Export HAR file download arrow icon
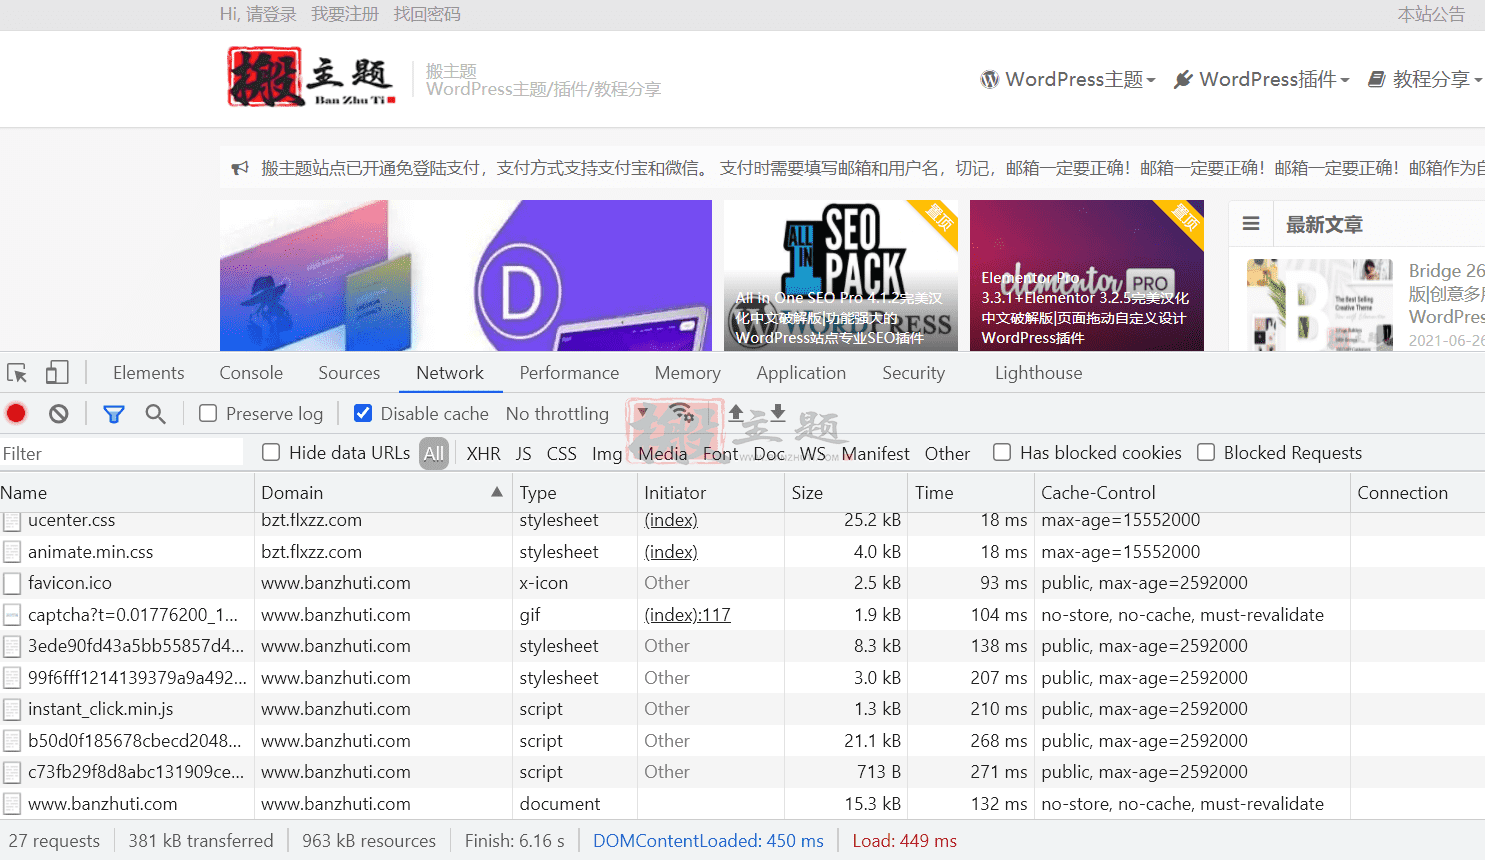Image resolution: width=1485 pixels, height=860 pixels. click(x=777, y=412)
